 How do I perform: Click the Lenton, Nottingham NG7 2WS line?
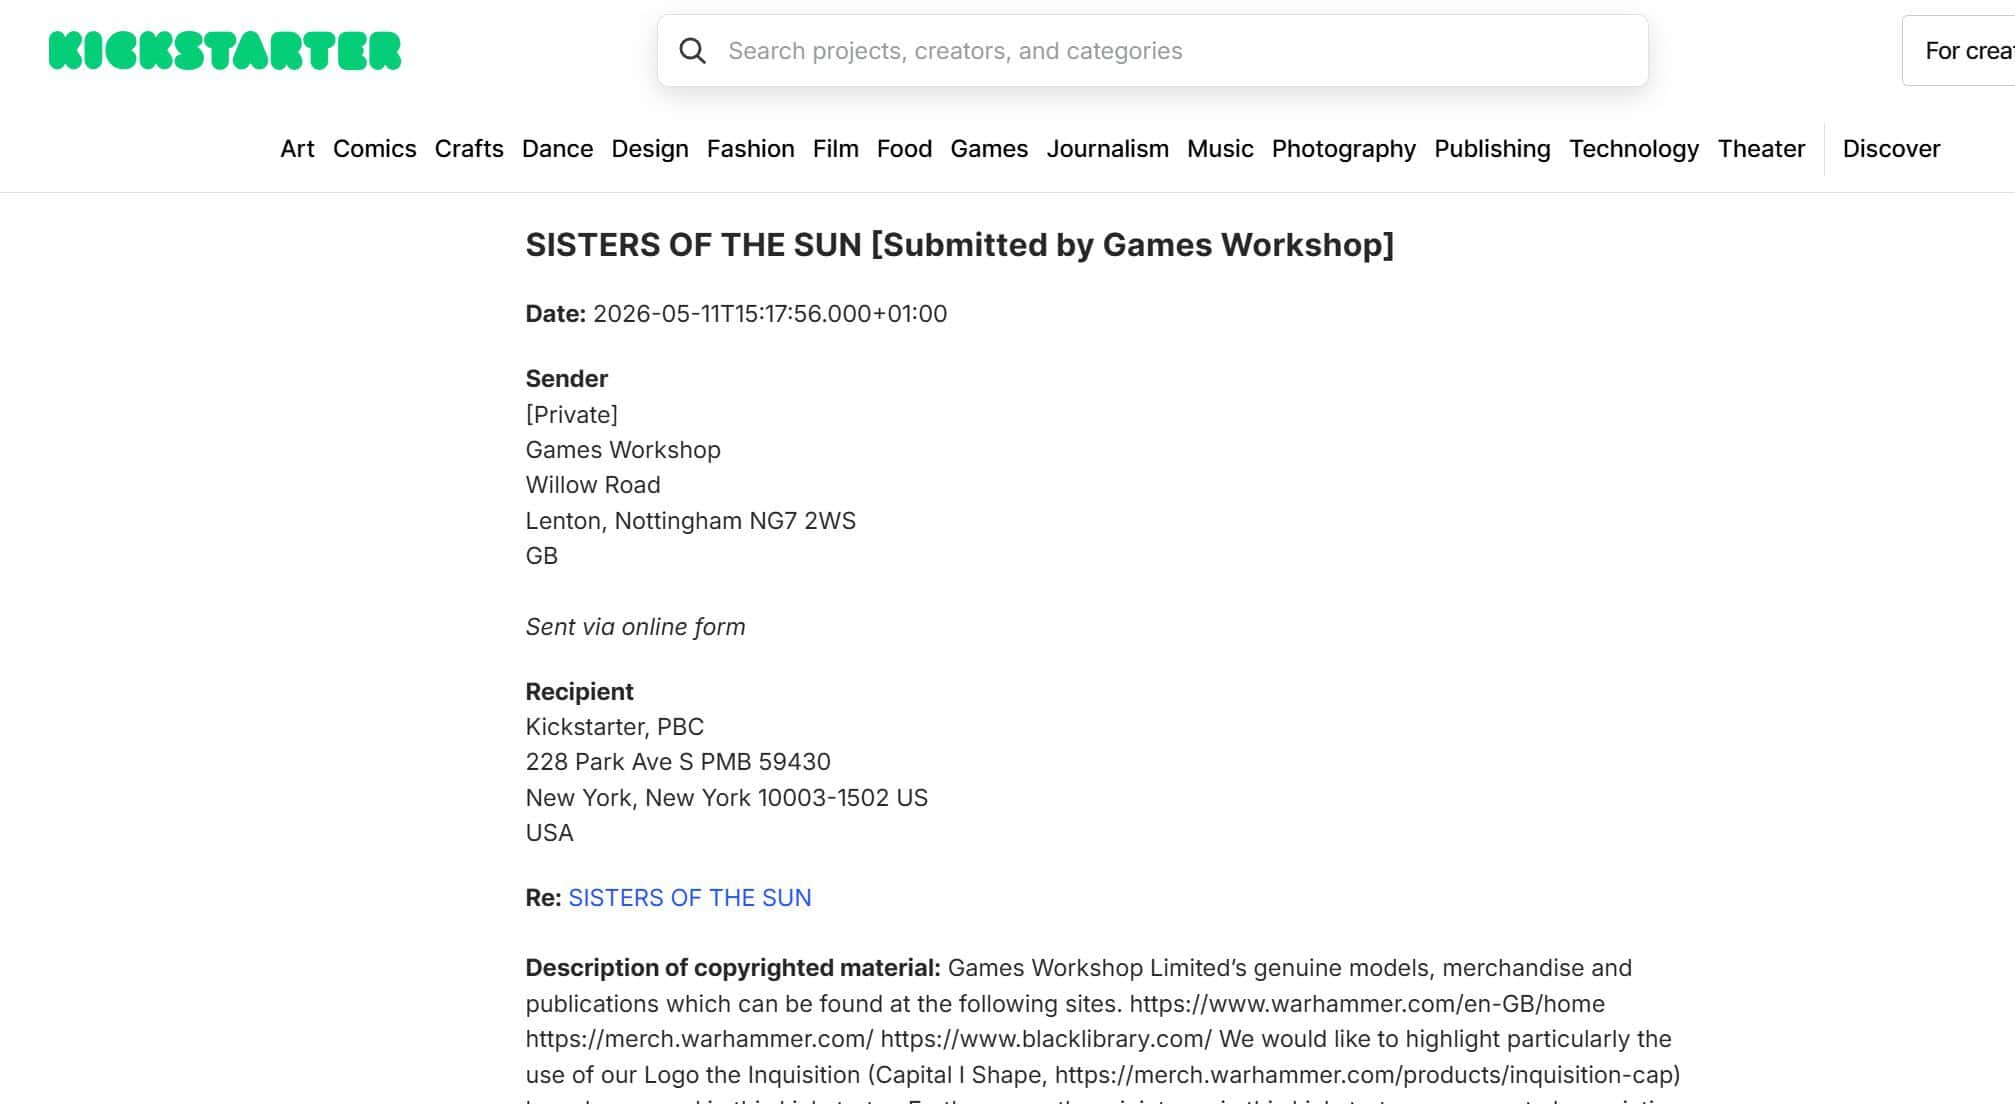pos(690,521)
